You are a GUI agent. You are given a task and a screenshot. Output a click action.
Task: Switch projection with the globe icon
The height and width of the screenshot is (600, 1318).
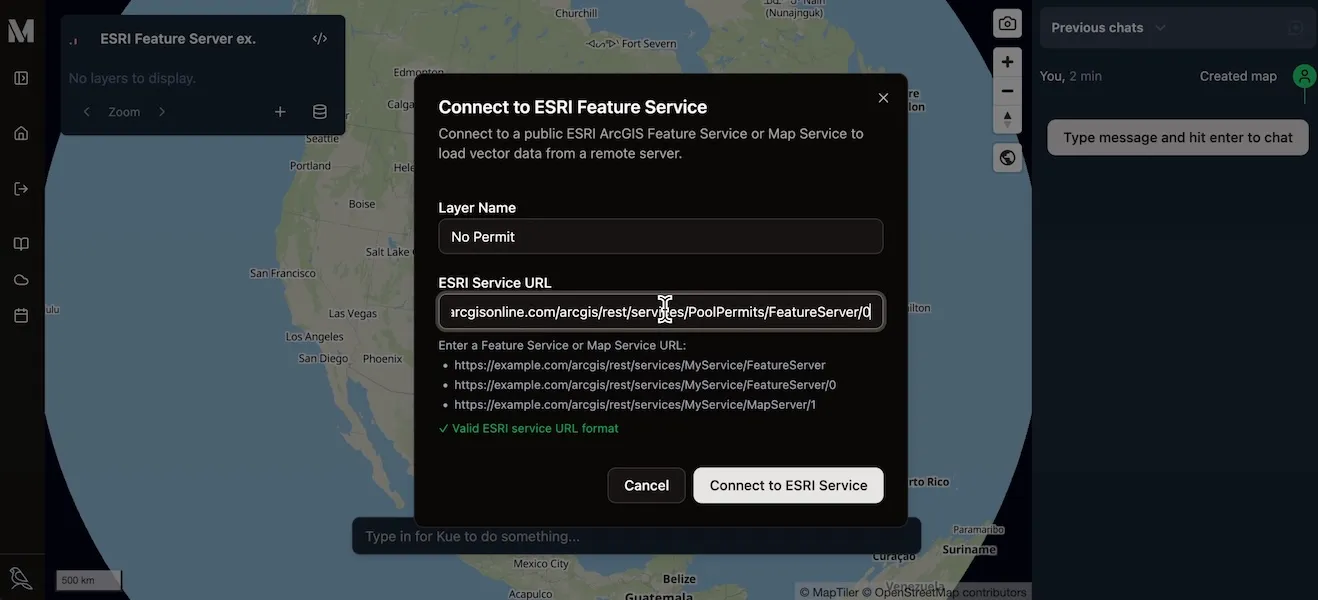tap(1007, 157)
